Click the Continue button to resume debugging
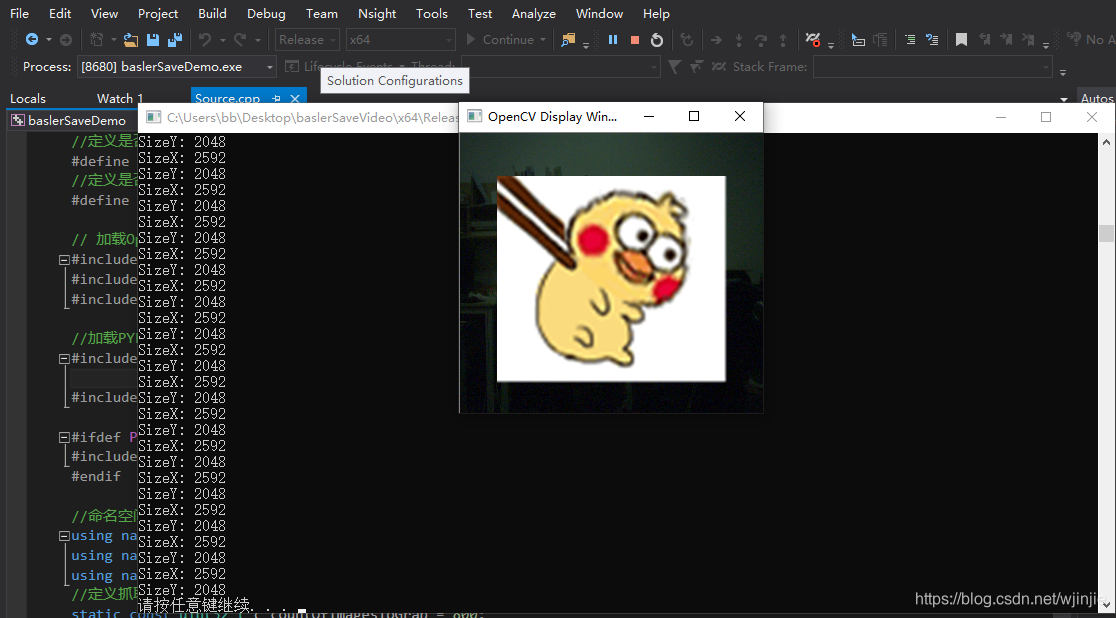1116x618 pixels. tap(505, 39)
